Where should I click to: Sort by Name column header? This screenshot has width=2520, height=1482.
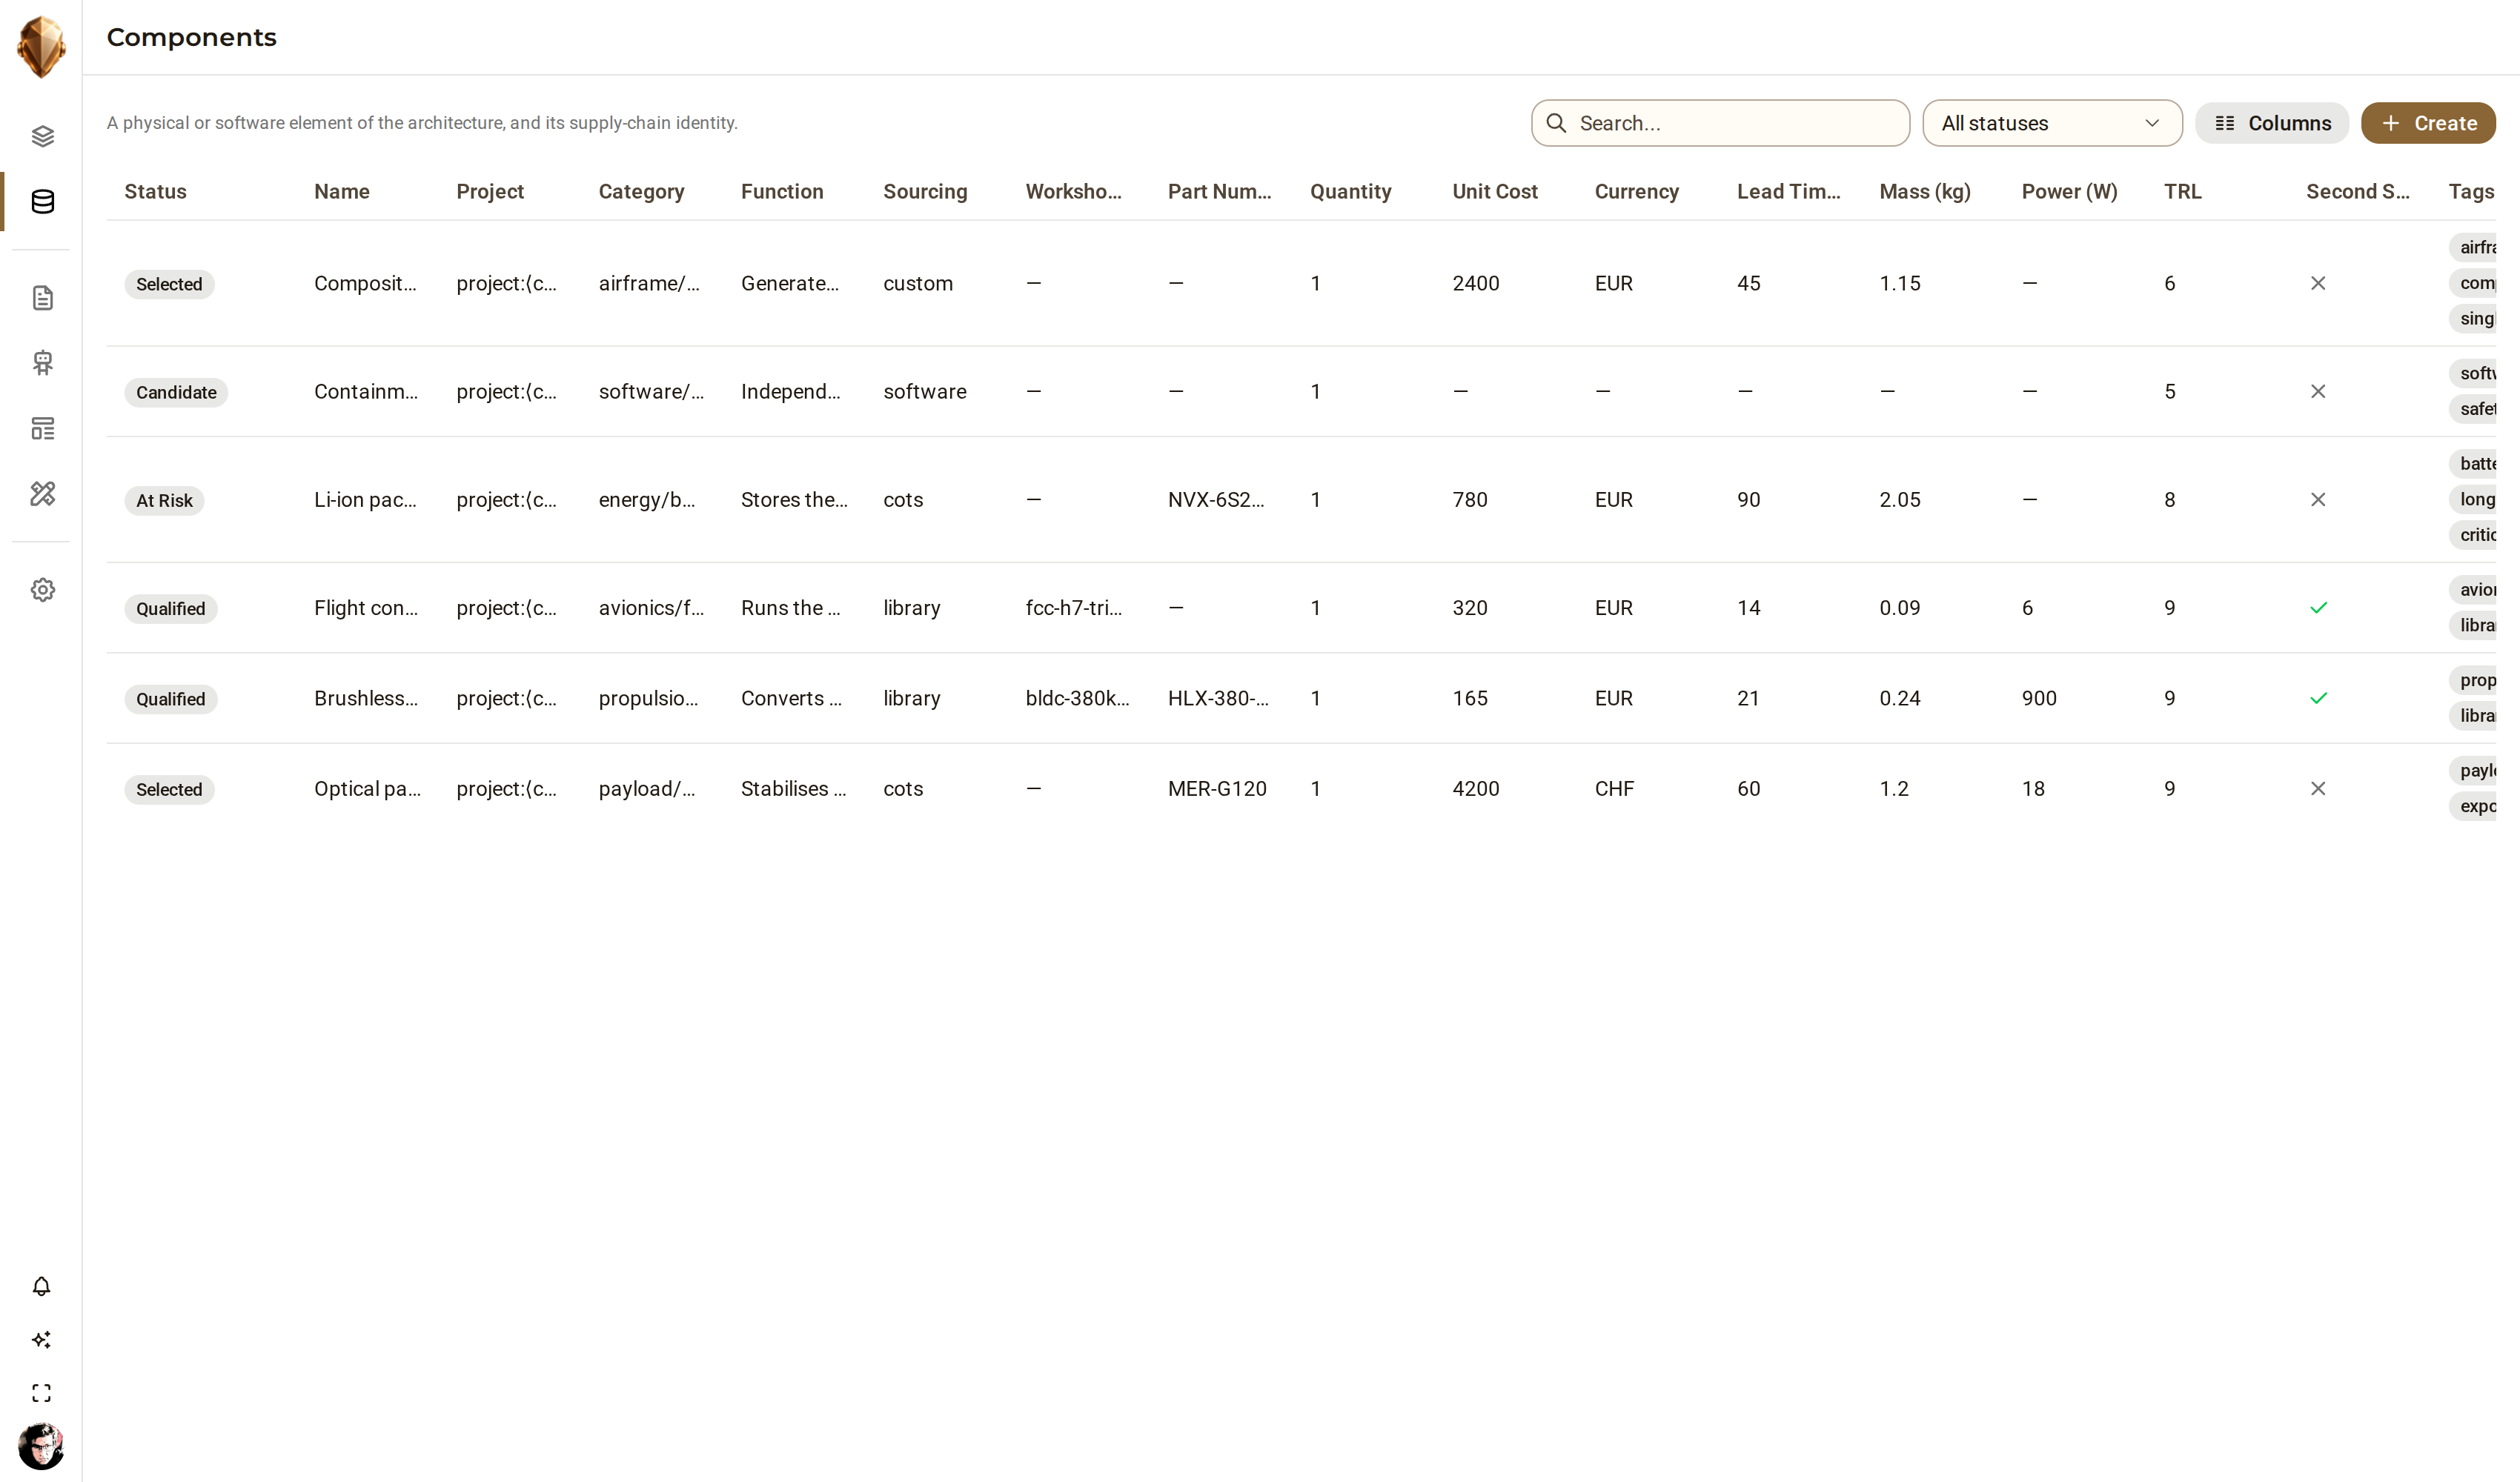pos(342,191)
